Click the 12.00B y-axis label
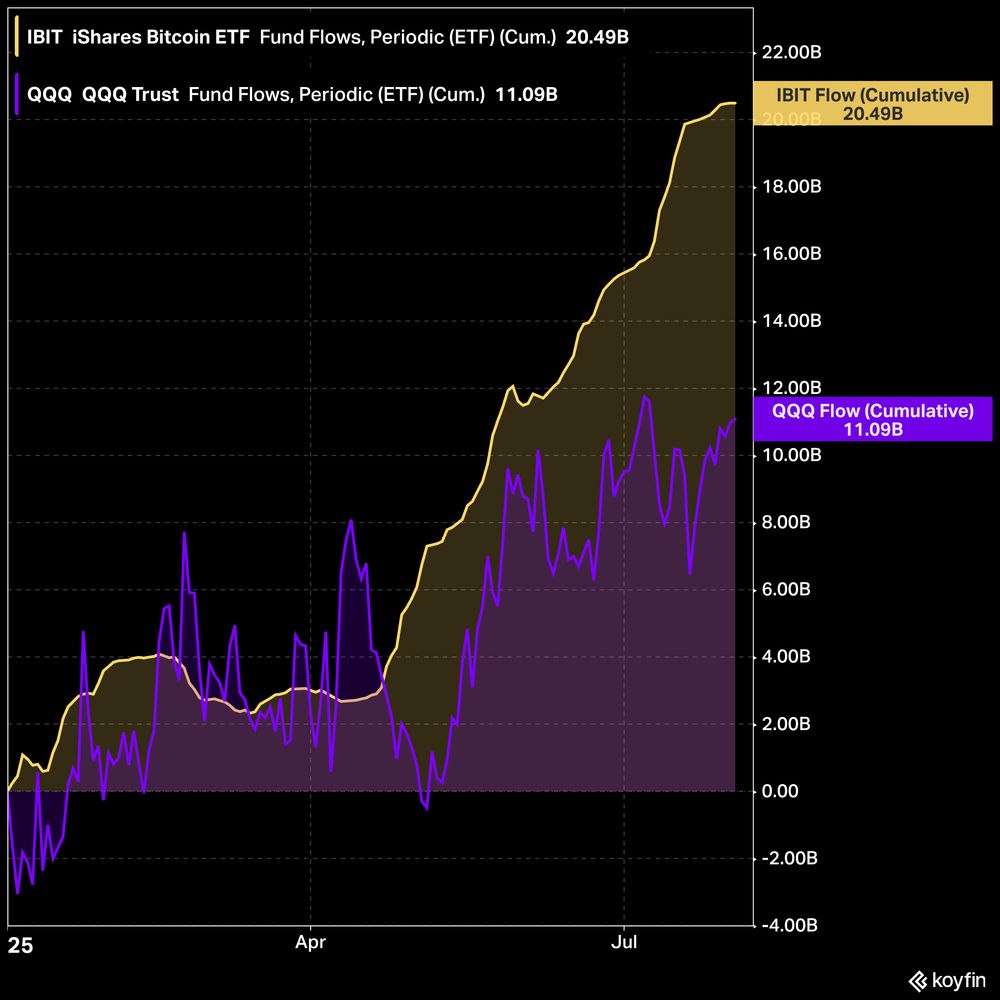The width and height of the screenshot is (1000, 1000). (791, 388)
